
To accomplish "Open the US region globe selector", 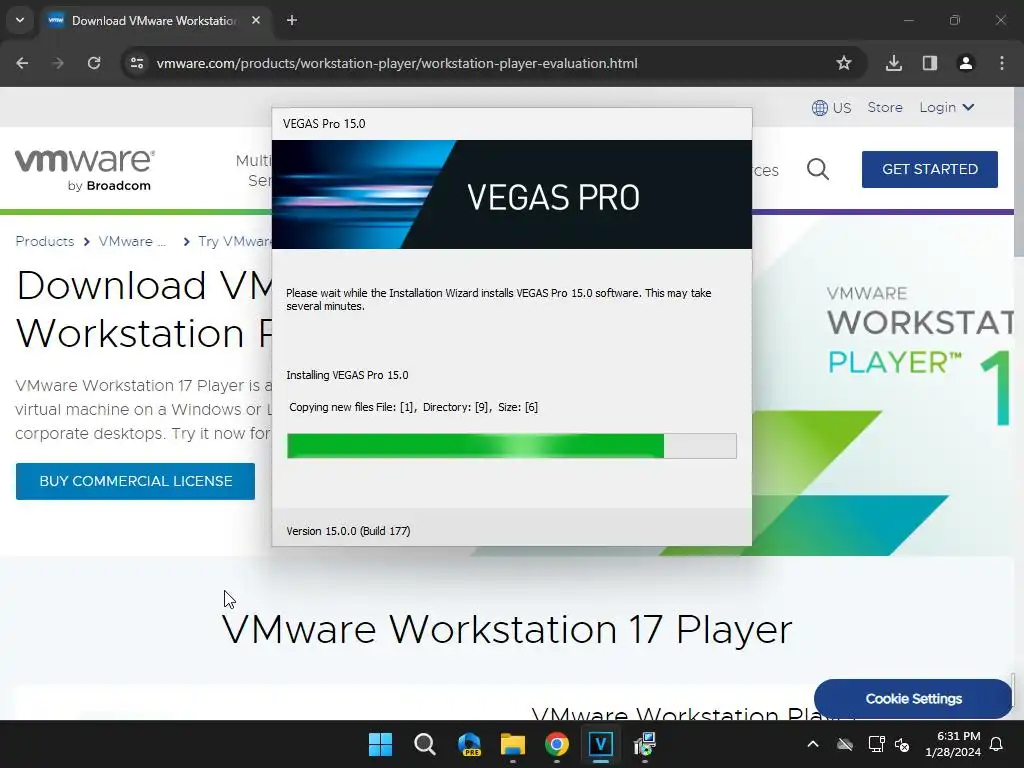I will [x=831, y=108].
